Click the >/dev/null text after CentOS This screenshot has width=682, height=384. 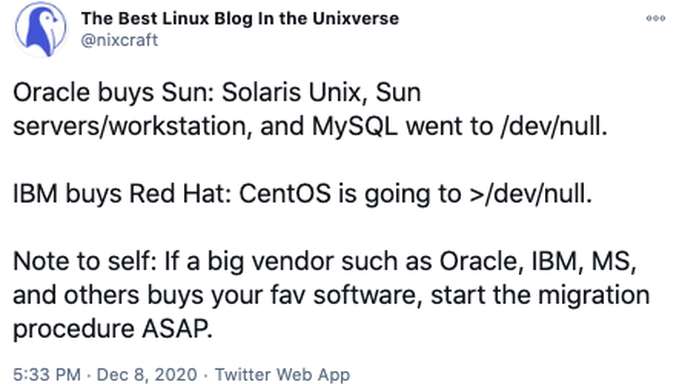click(531, 194)
